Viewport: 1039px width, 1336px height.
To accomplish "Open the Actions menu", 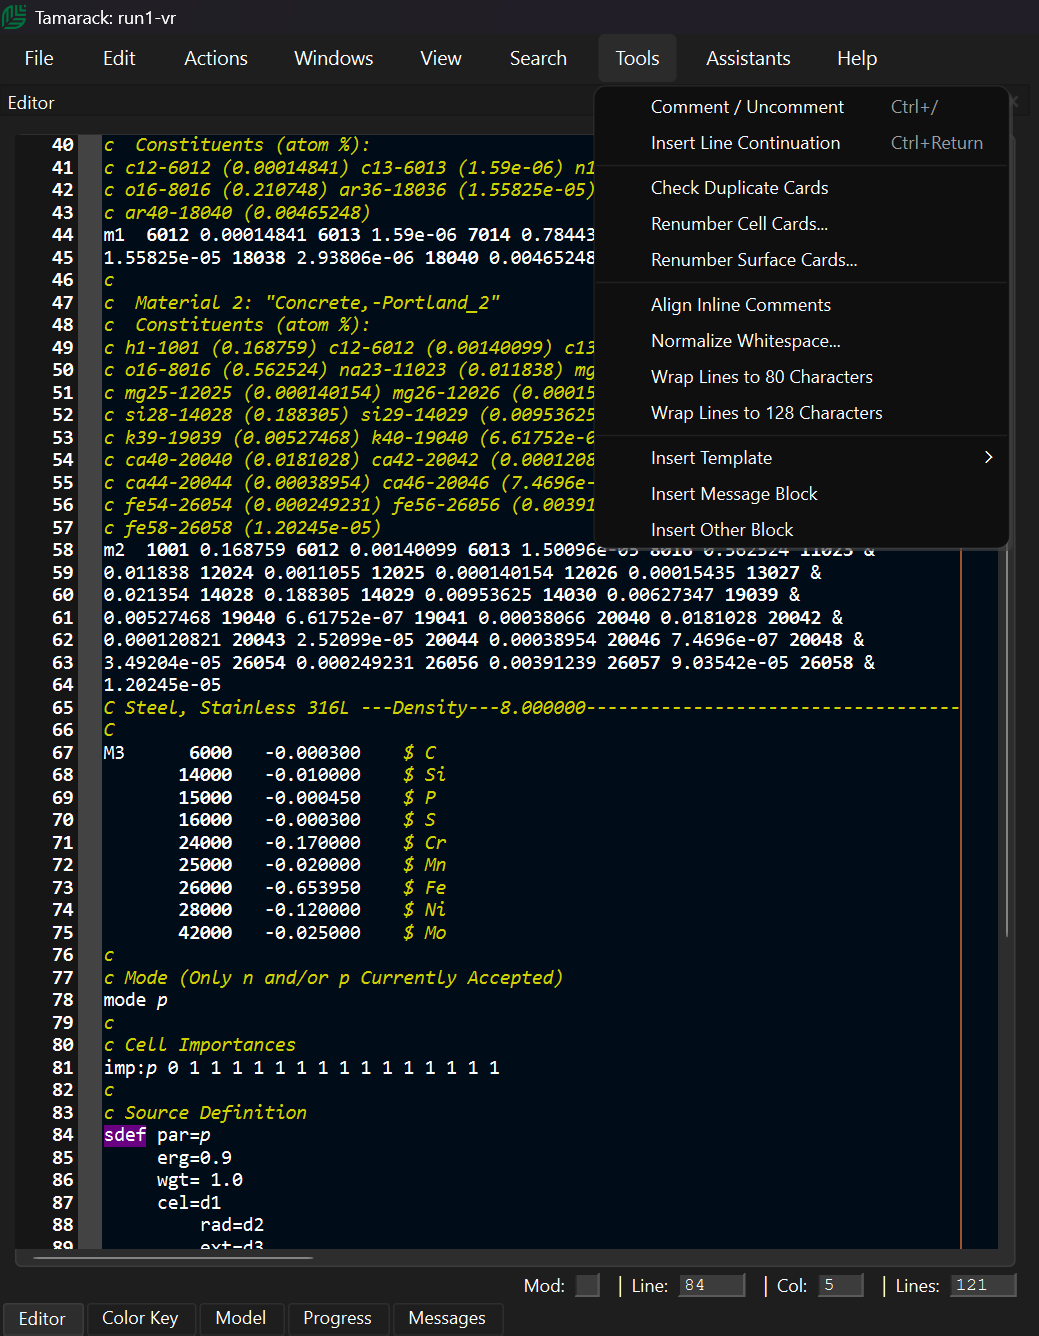I will coord(216,58).
